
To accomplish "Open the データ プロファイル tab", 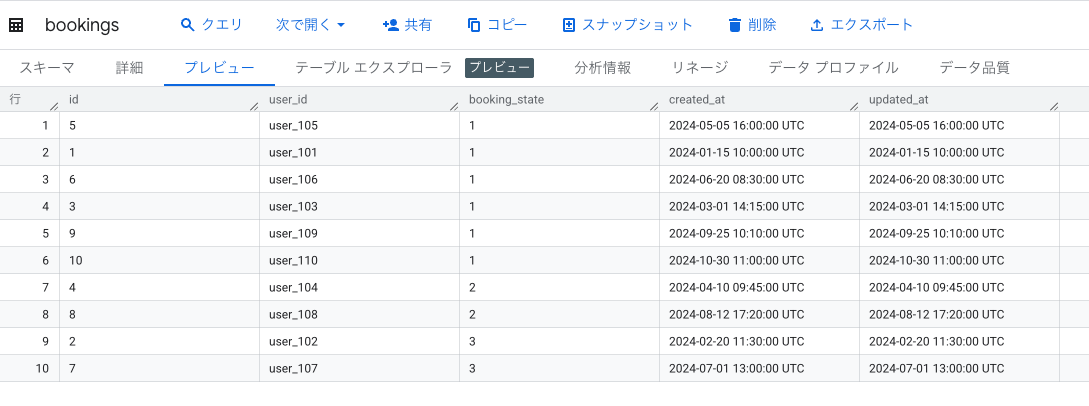I will pos(833,67).
